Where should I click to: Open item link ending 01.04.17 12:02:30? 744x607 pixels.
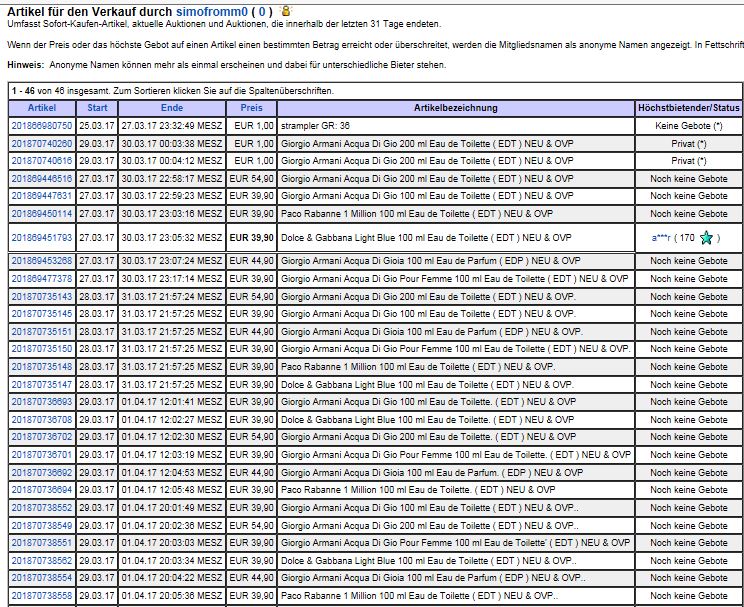[x=42, y=437]
